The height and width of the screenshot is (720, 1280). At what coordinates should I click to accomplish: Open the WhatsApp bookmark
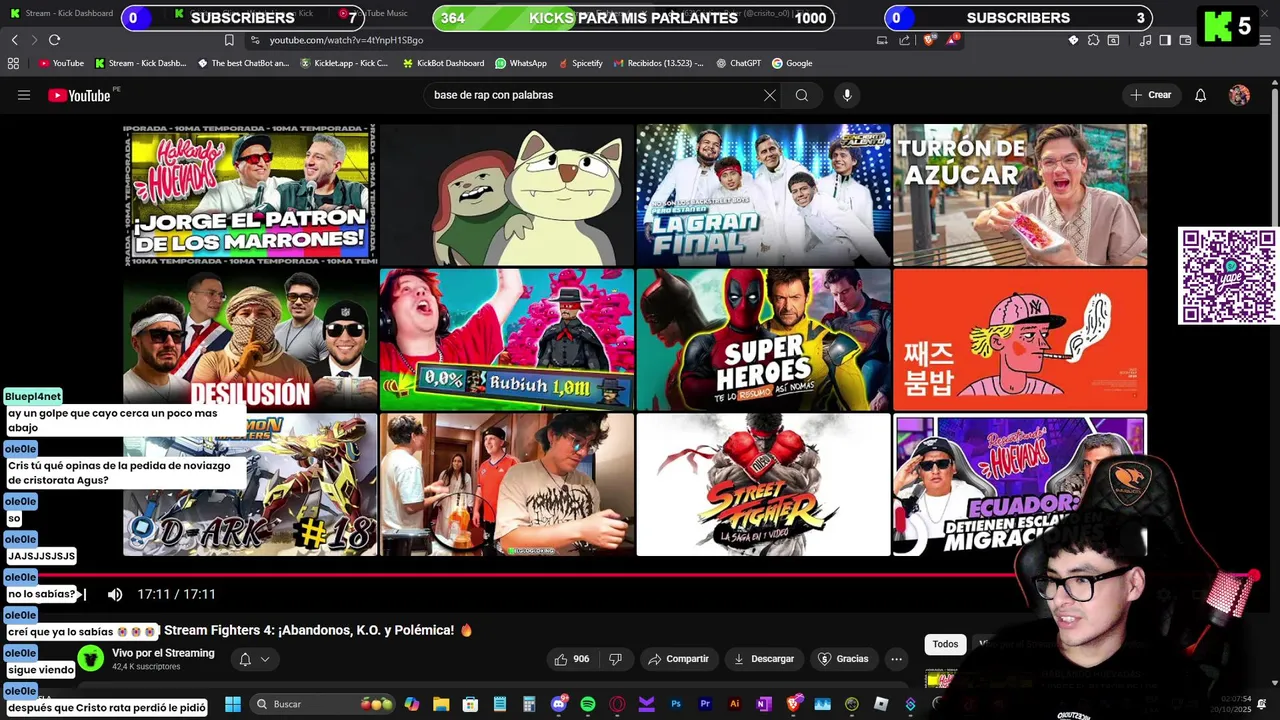pyautogui.click(x=520, y=63)
